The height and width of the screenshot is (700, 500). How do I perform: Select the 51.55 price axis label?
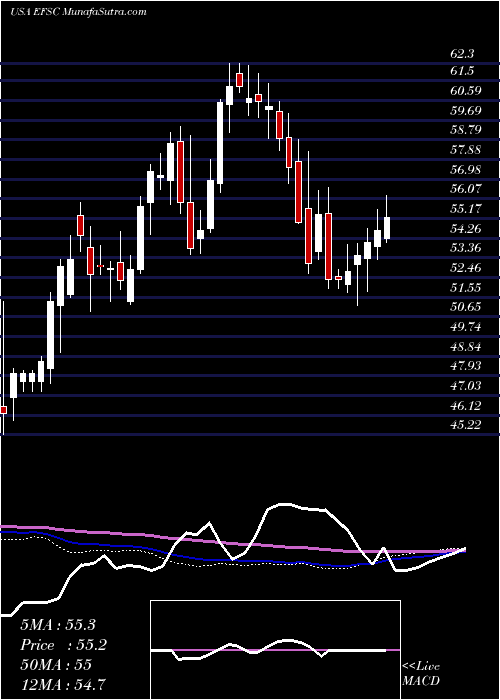pos(466,287)
